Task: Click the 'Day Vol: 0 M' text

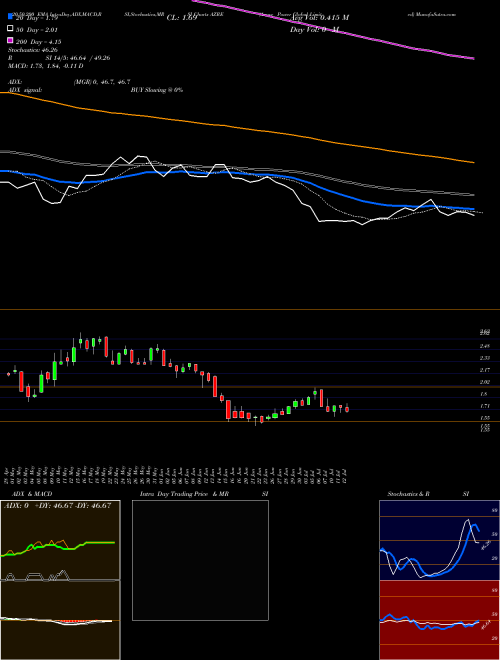Action: coord(314,30)
